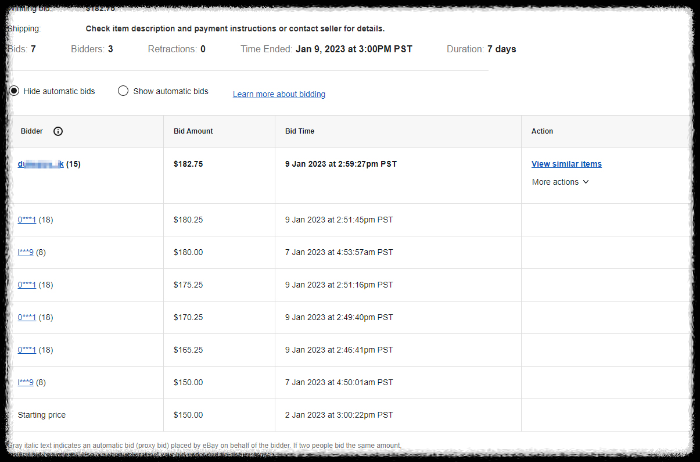700x462 pixels.
Task: Click the Action column header
Action: pos(542,131)
